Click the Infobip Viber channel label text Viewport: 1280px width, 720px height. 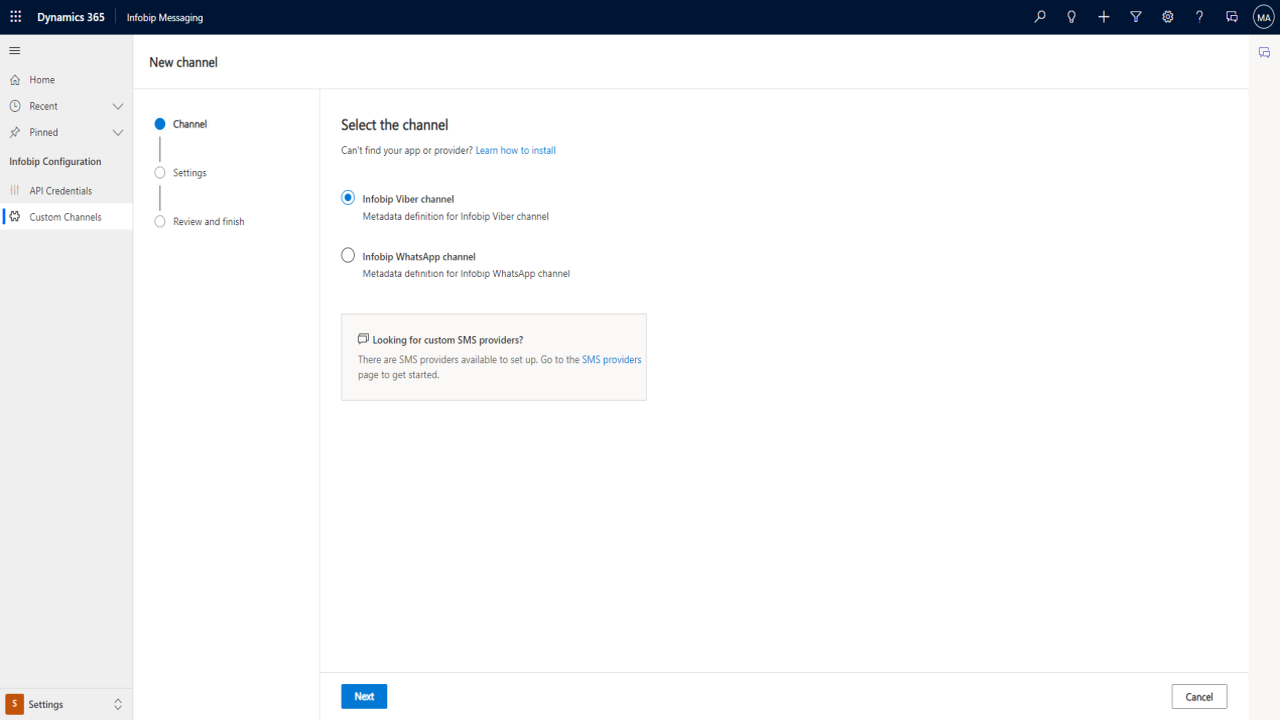408,199
